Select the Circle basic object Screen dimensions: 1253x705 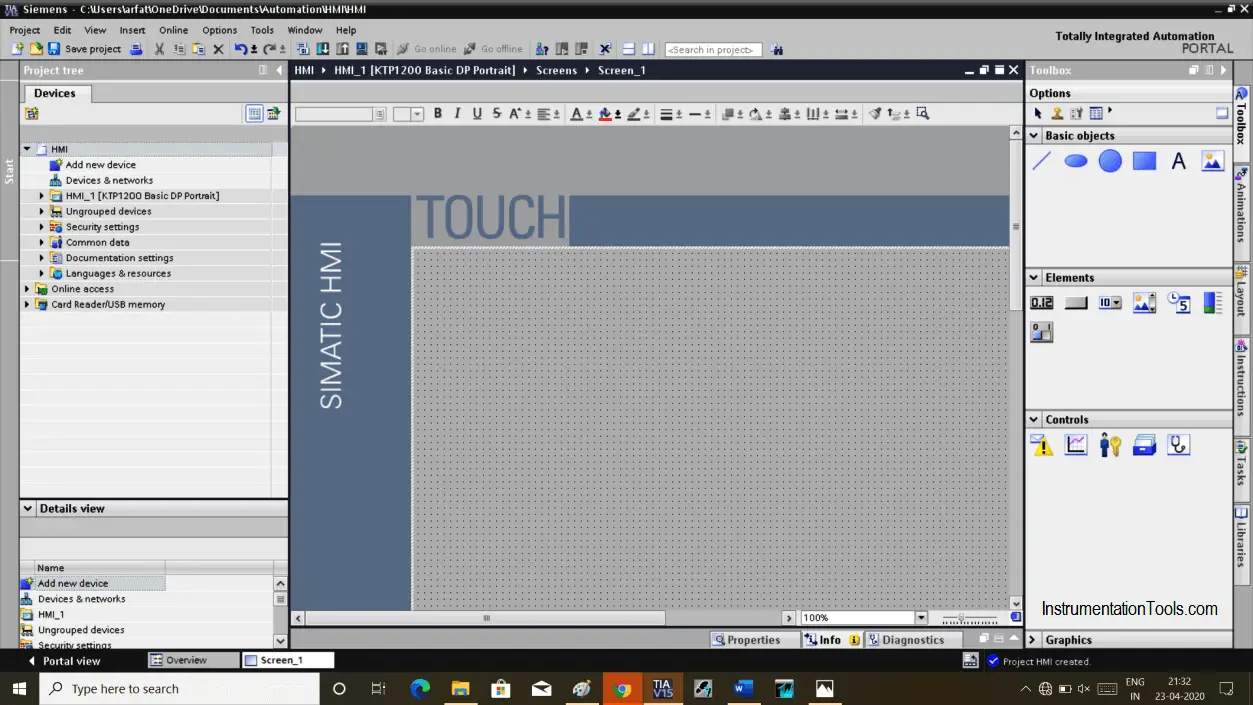coord(1110,161)
